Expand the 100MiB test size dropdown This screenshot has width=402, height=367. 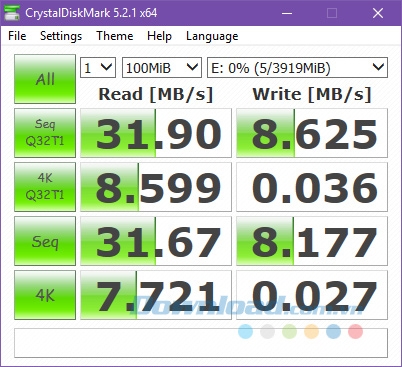click(x=162, y=68)
